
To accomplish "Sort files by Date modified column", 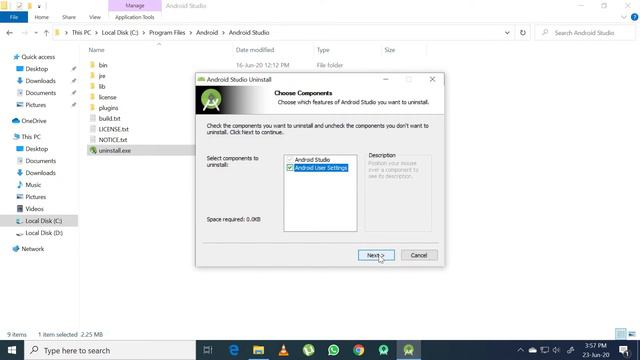I will point(255,50).
